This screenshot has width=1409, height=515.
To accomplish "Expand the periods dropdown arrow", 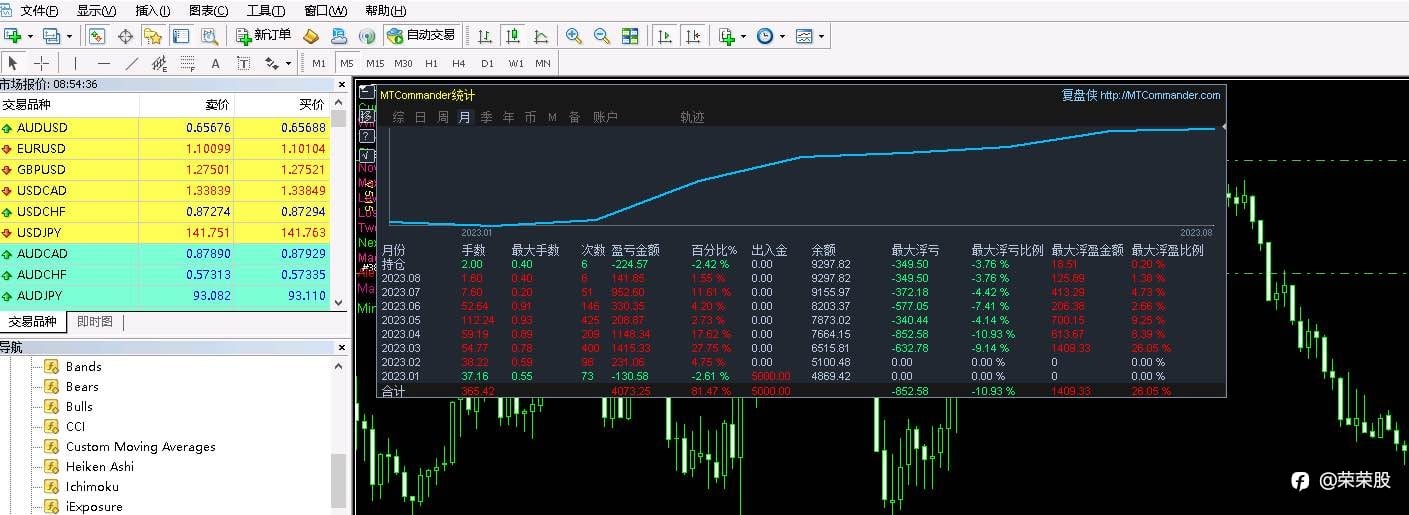I will (x=782, y=36).
